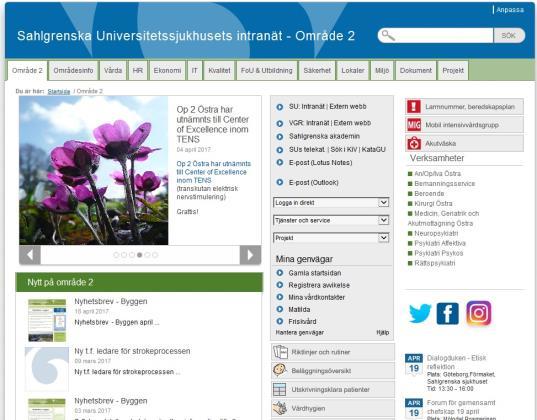Open the Dialogduken - Etisk reflektion event
The width and height of the screenshot is (537, 420).
457,362
